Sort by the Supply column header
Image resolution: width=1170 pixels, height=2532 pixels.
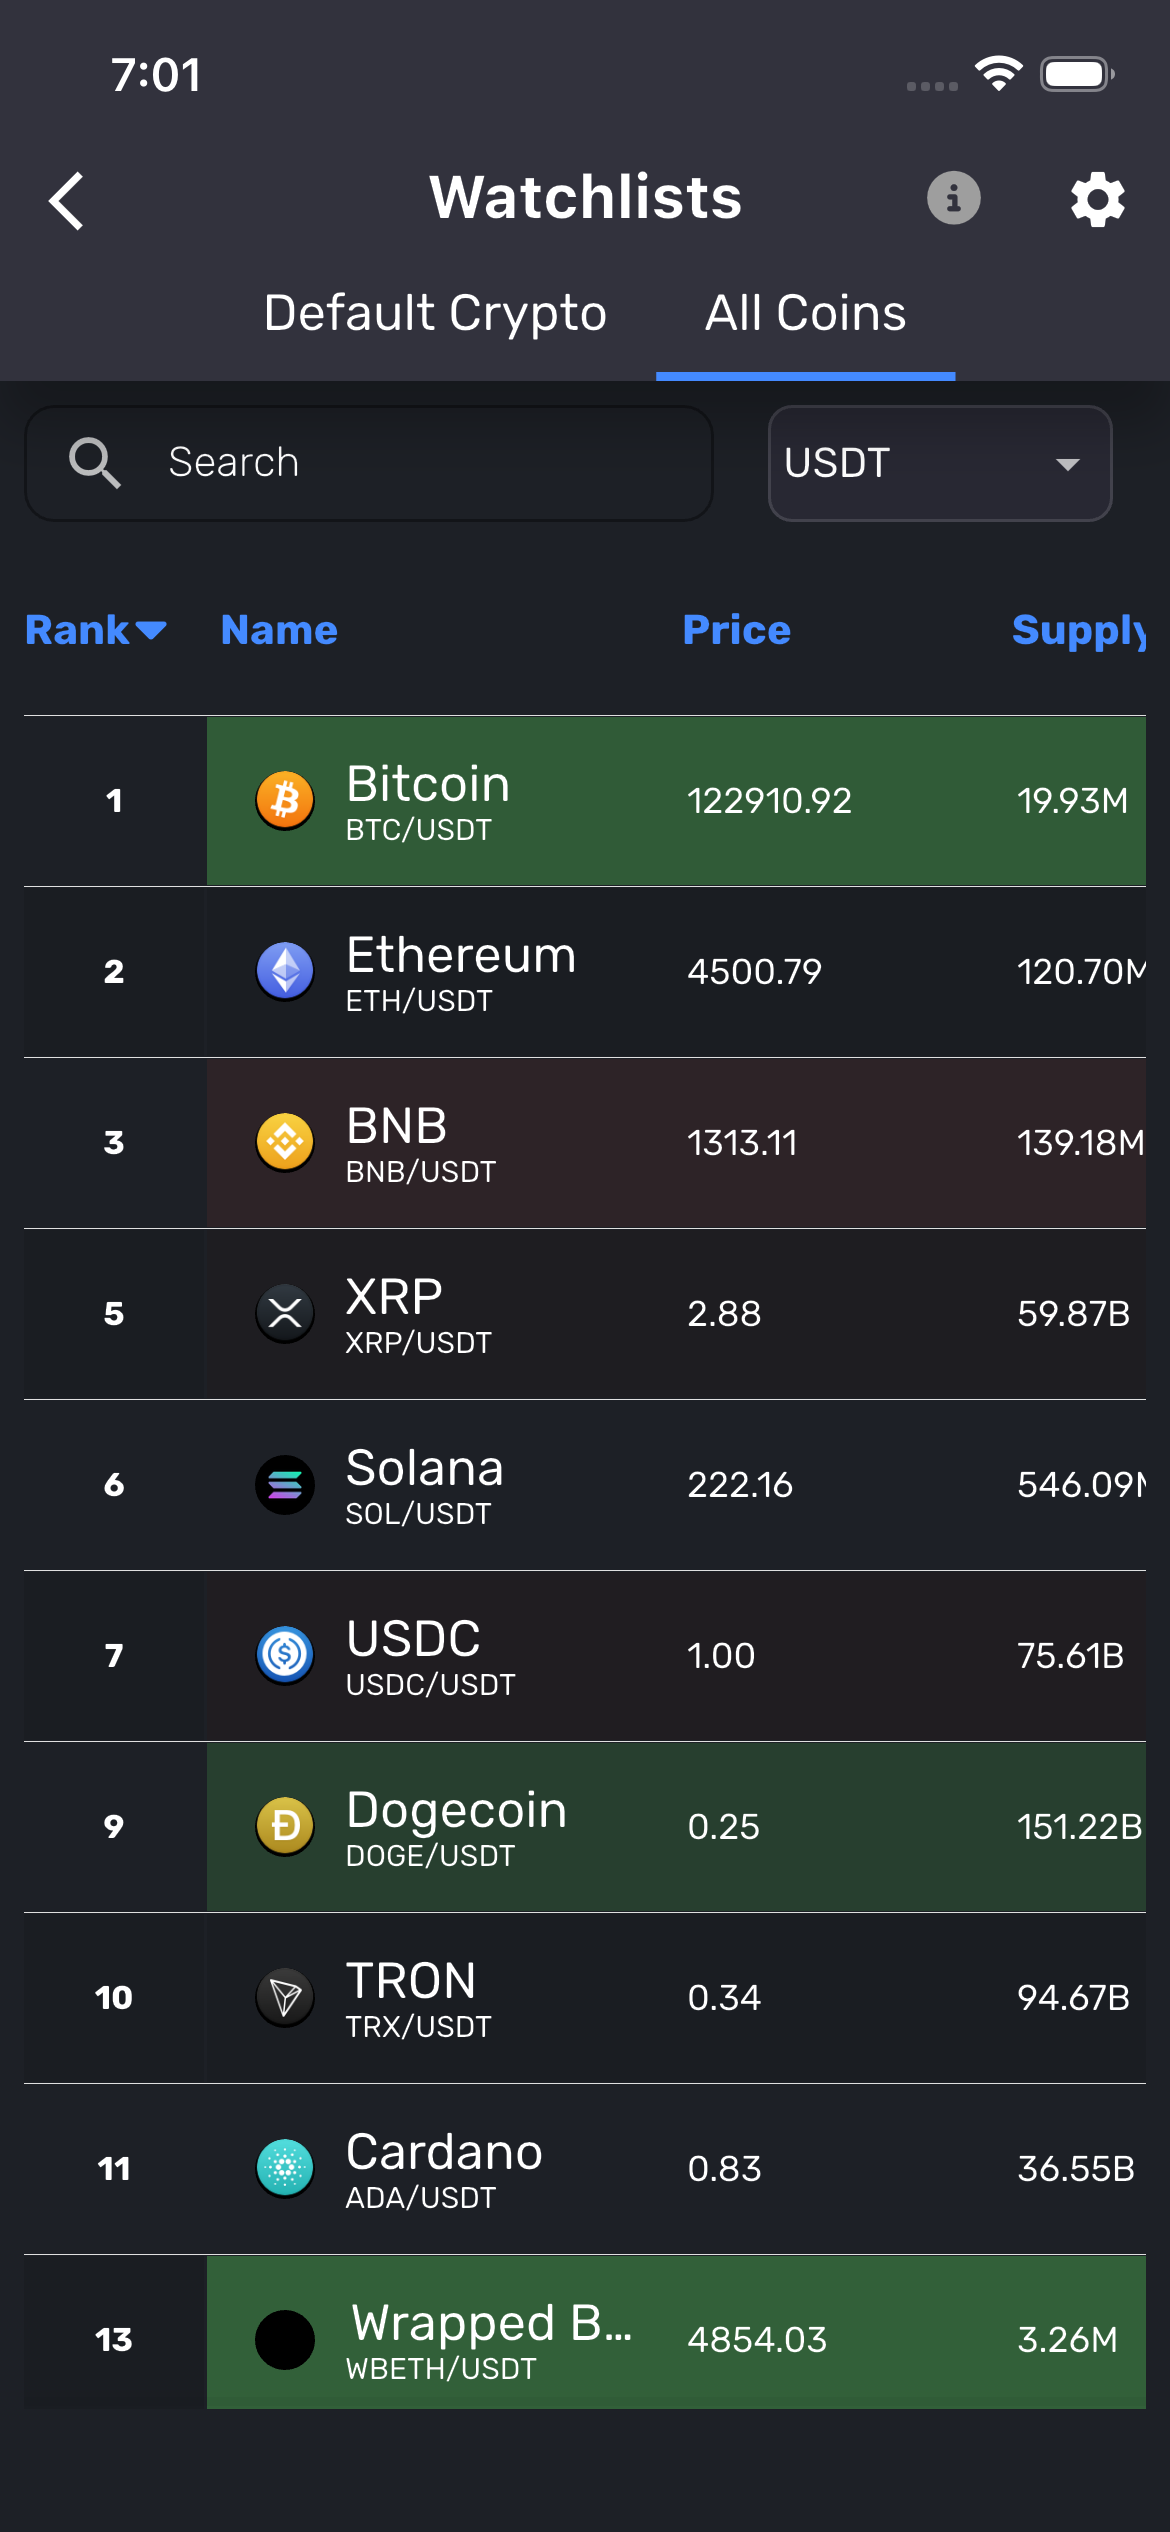click(1078, 631)
